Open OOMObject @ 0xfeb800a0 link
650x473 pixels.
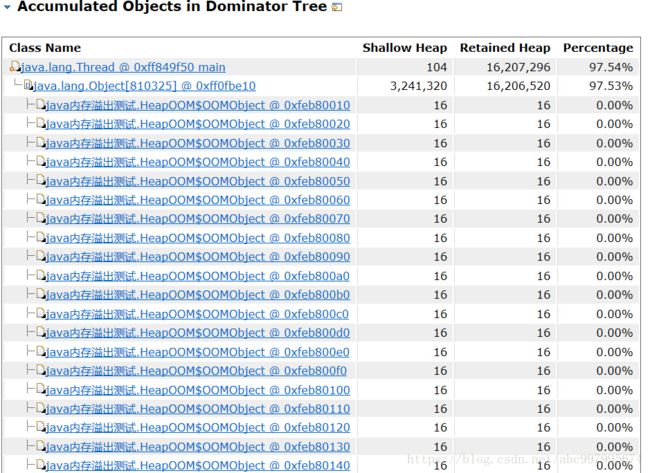click(x=198, y=276)
